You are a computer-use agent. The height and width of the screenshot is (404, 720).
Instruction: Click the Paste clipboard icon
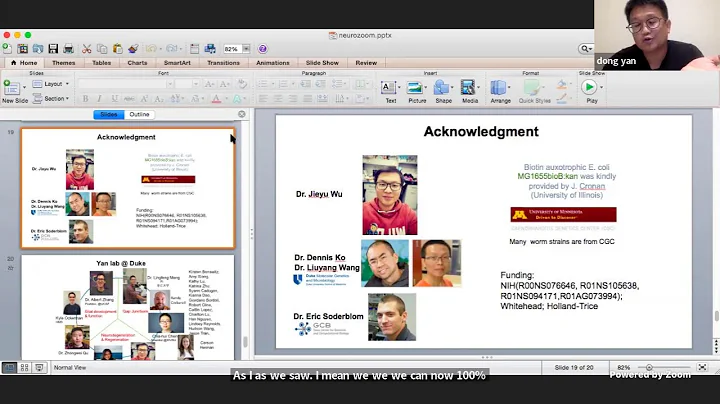pyautogui.click(x=118, y=49)
